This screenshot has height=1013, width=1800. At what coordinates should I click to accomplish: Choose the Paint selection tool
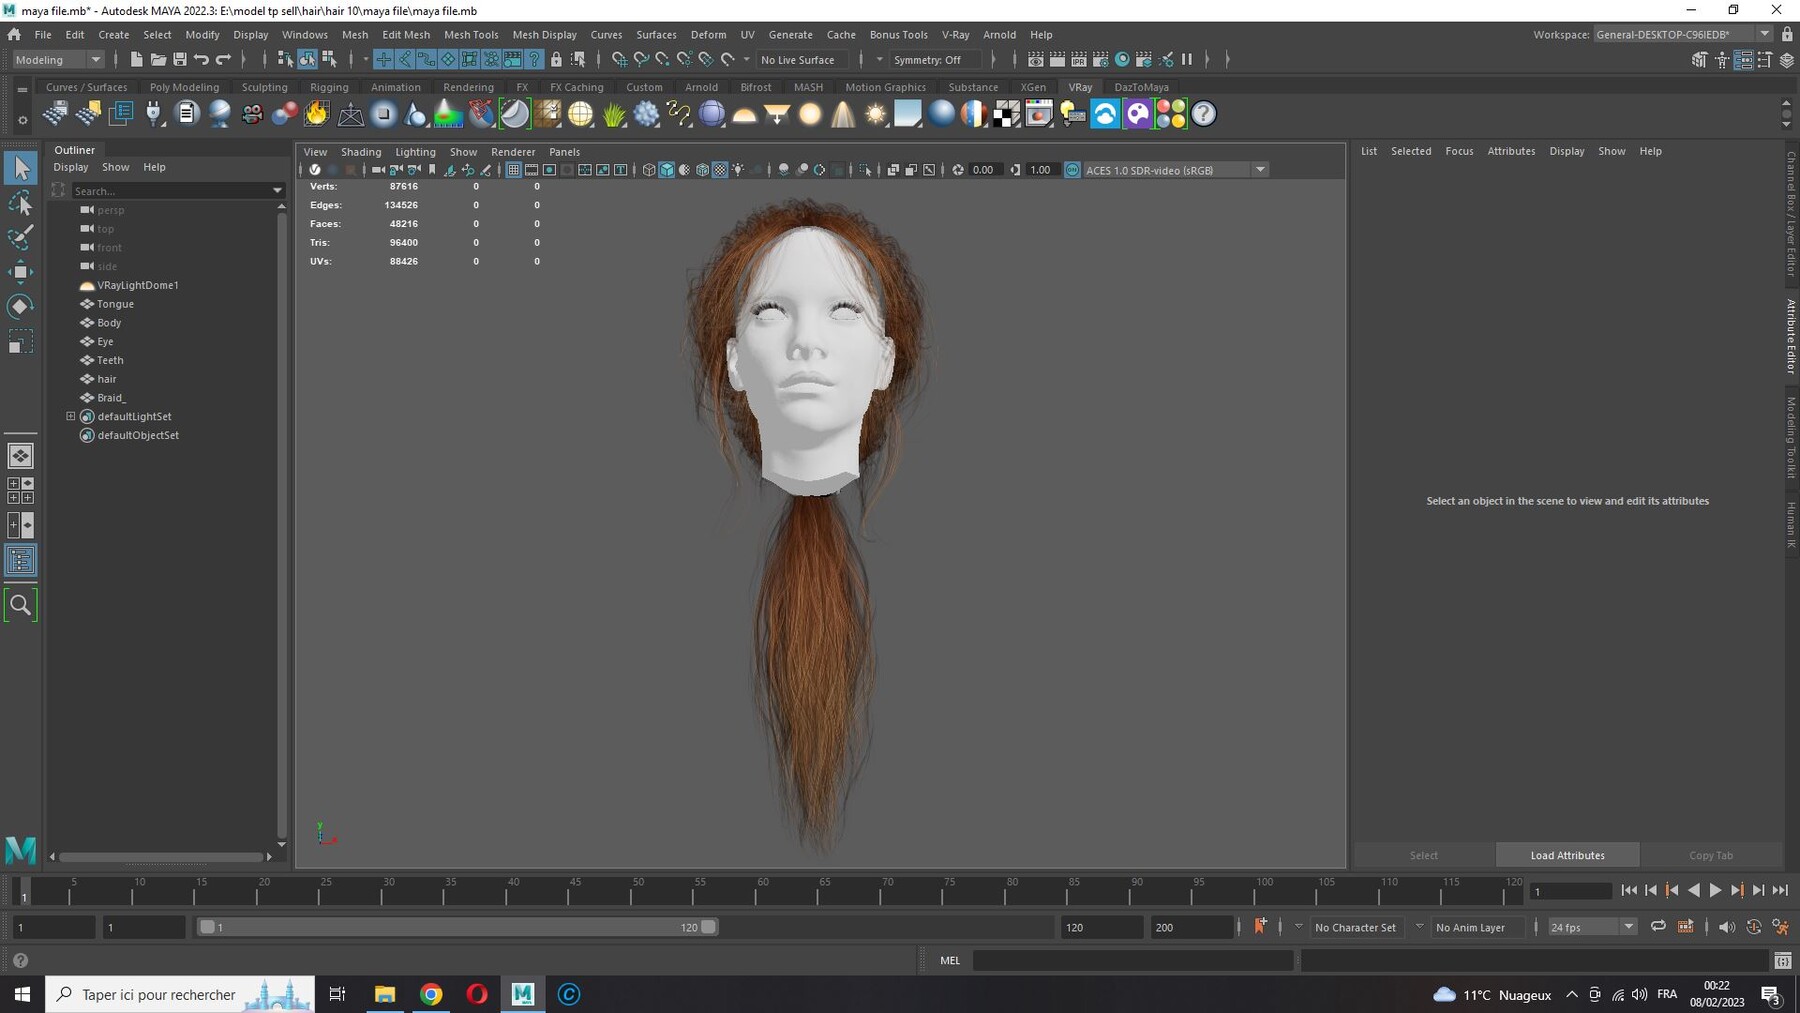point(20,238)
